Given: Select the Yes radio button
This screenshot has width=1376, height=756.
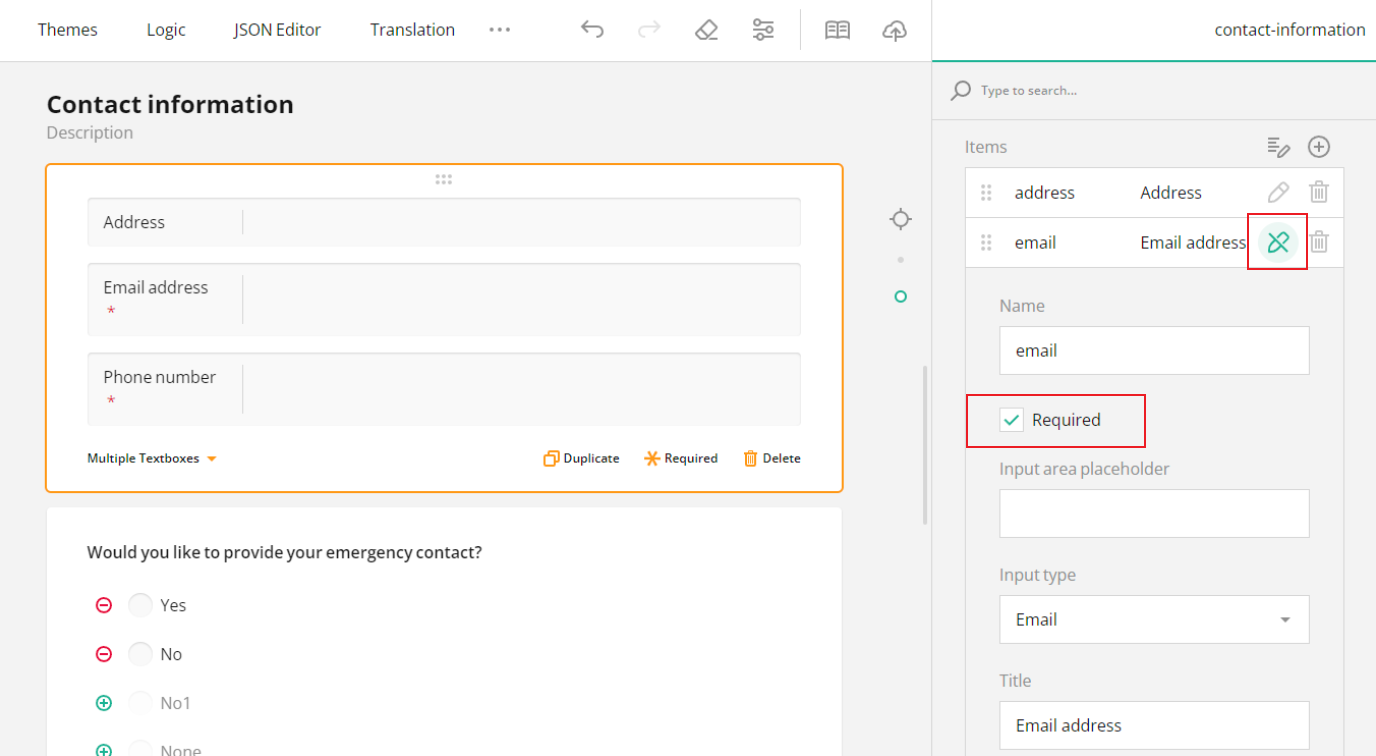Looking at the screenshot, I should coord(140,604).
